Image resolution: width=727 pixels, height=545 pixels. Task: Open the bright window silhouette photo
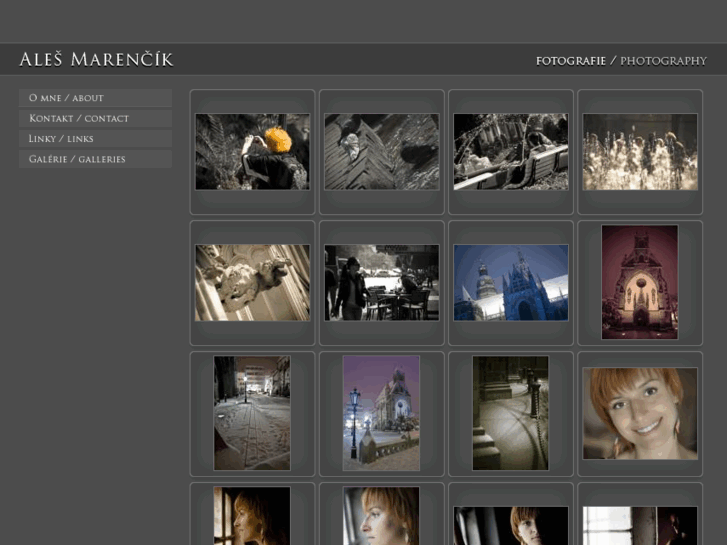click(x=640, y=526)
